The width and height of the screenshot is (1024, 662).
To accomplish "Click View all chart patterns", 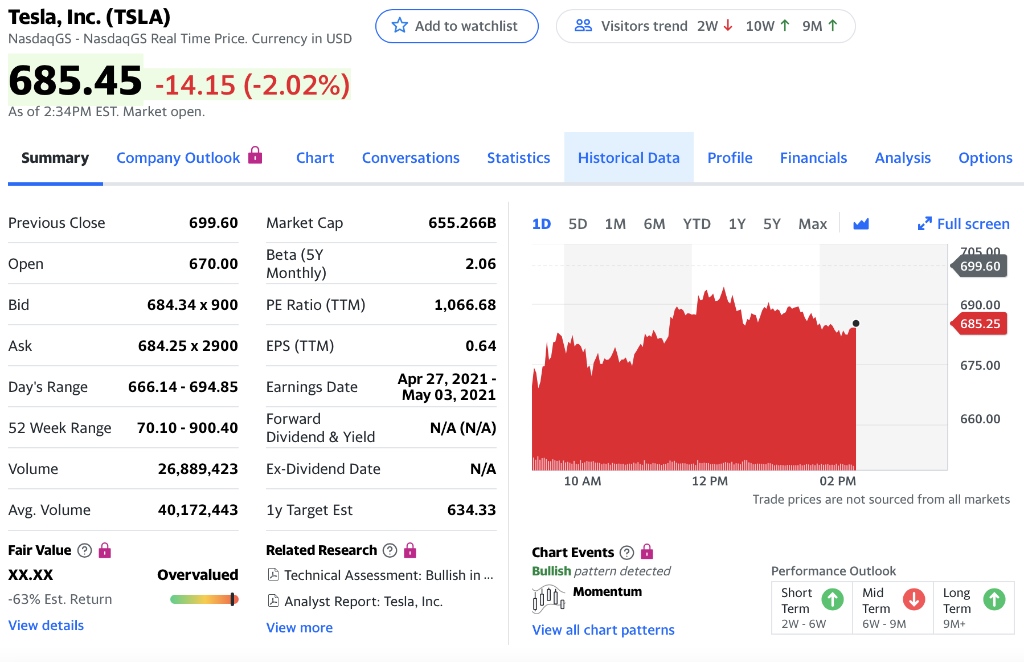I will click(603, 631).
